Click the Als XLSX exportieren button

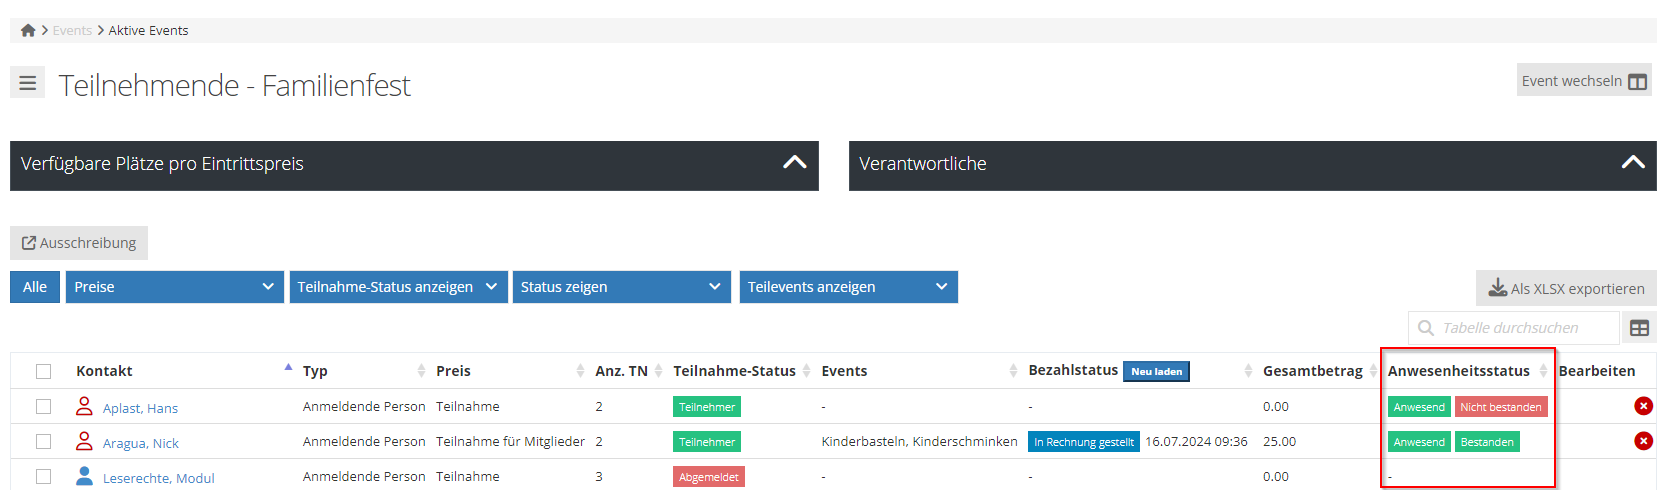coord(1566,288)
